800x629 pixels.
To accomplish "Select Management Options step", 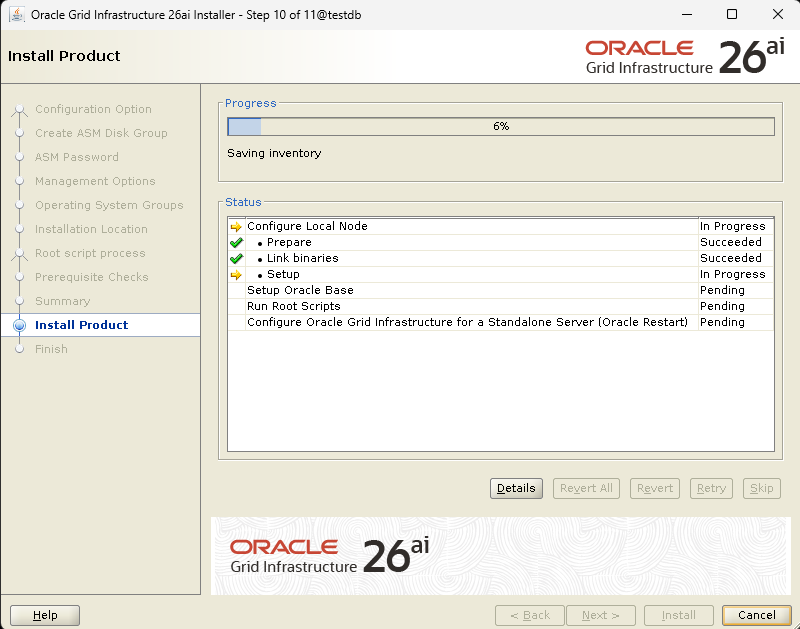I will [x=95, y=181].
